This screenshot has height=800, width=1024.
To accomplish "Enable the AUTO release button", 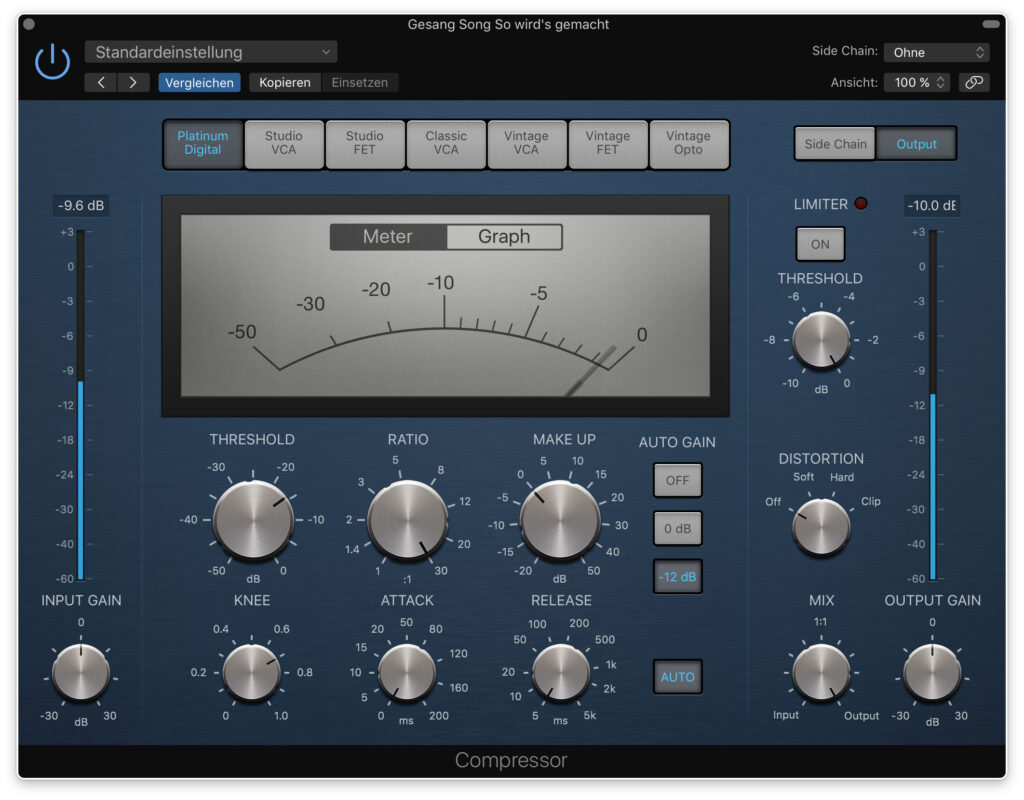I will (678, 677).
